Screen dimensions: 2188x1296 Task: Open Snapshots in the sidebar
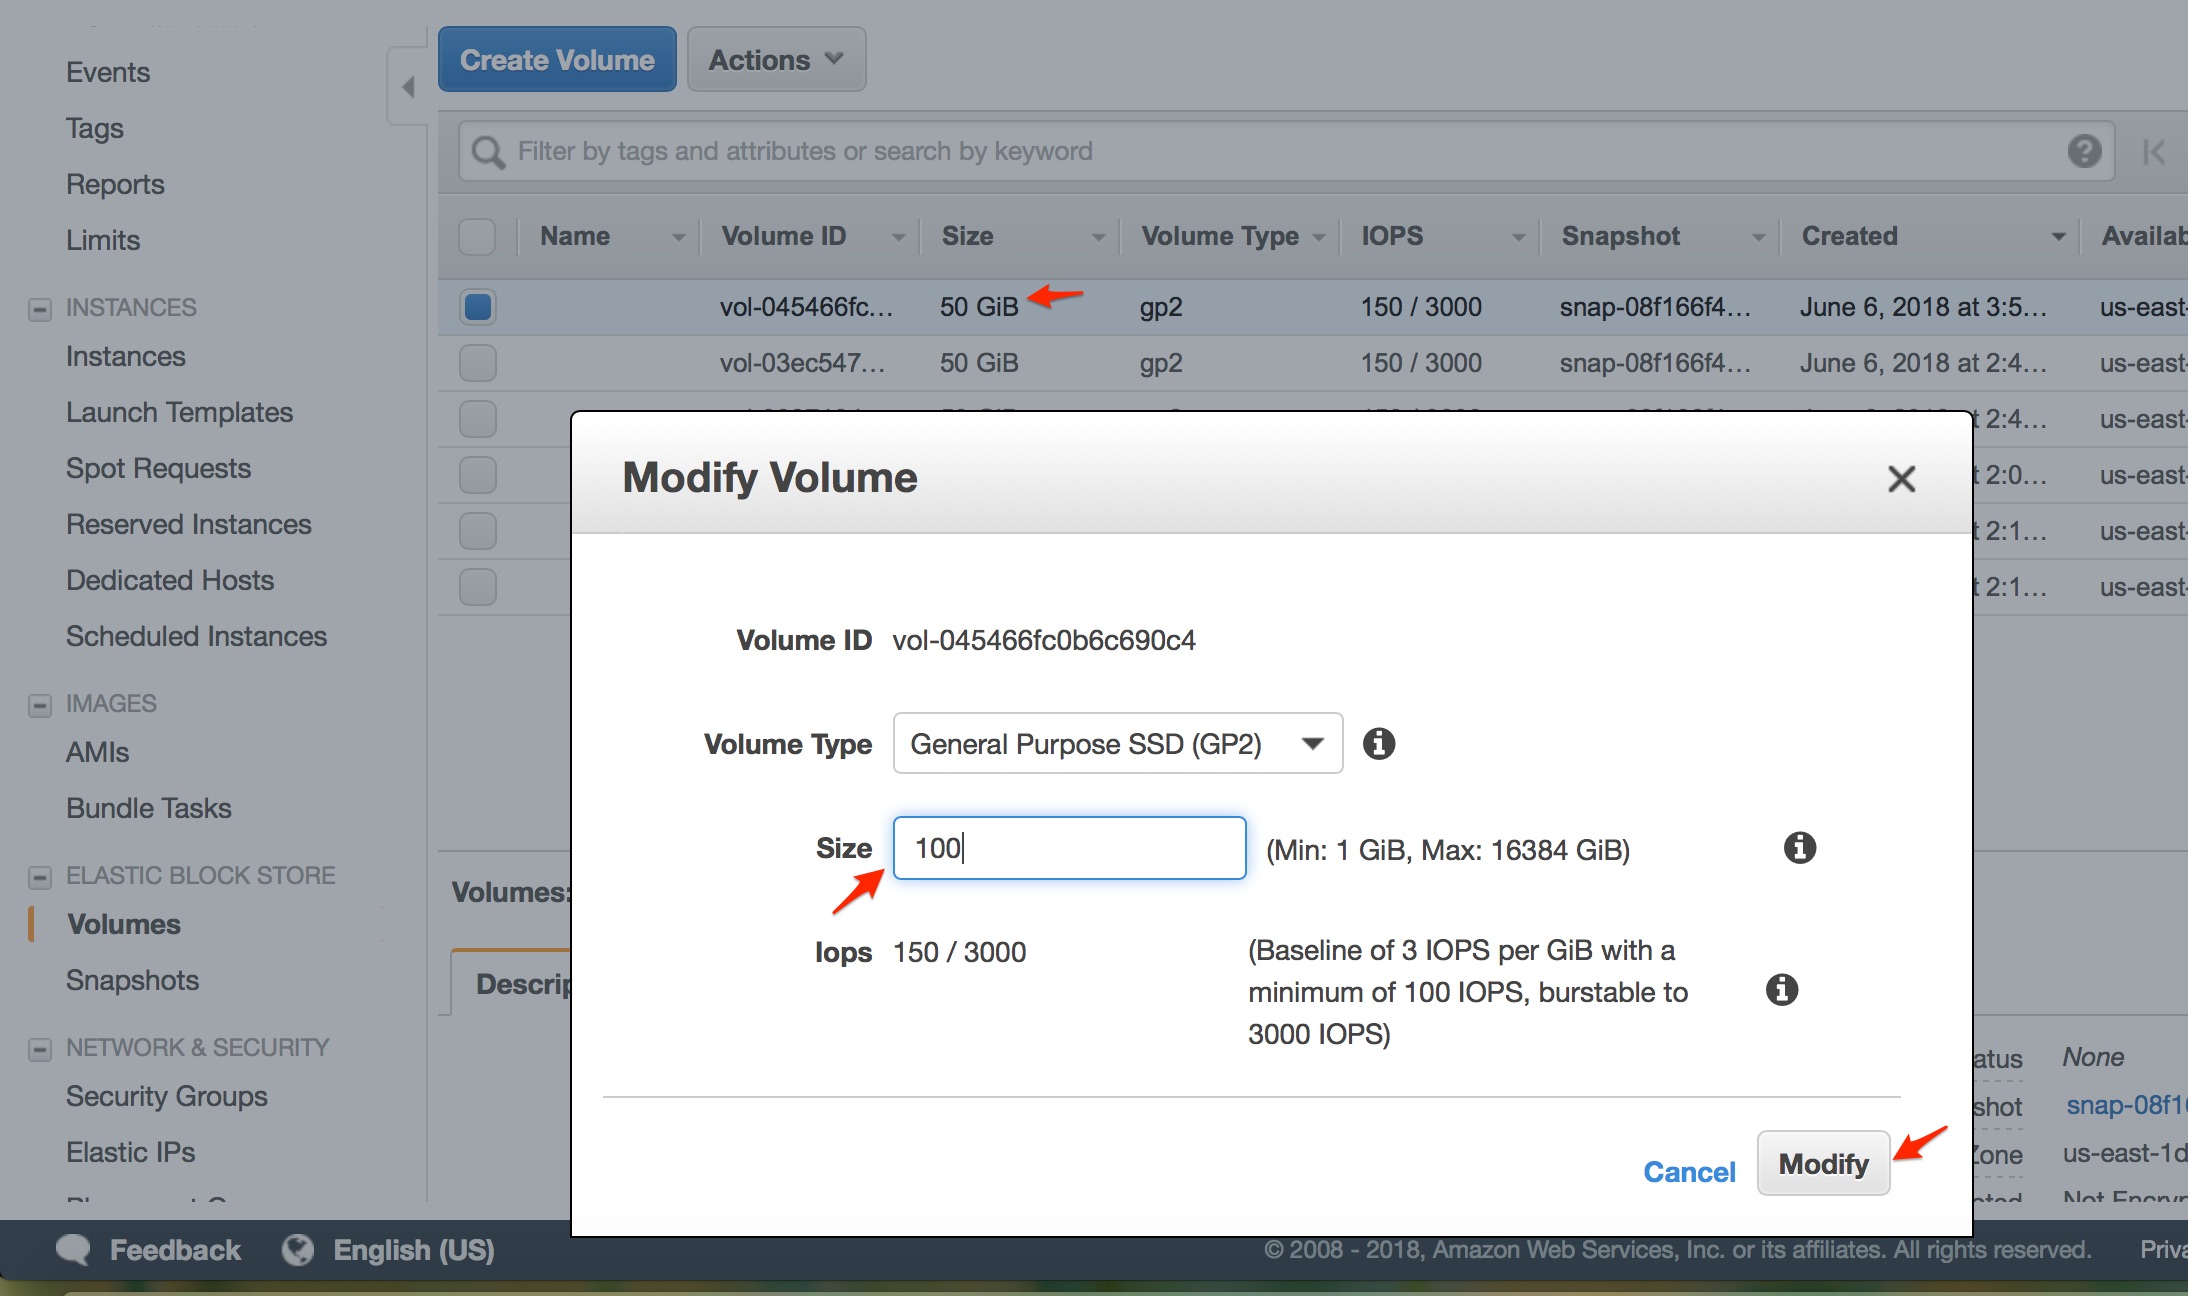[133, 980]
